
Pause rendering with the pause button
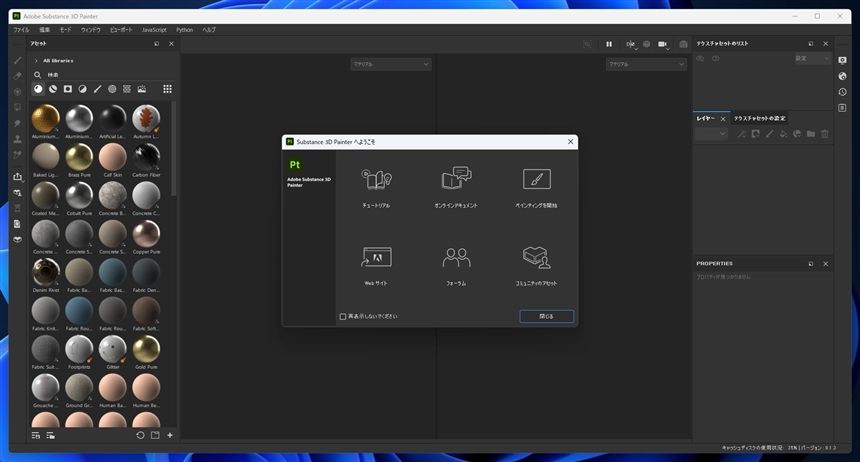pyautogui.click(x=609, y=44)
